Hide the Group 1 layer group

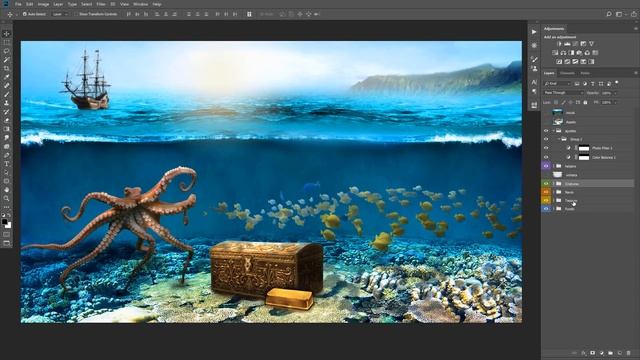546,140
